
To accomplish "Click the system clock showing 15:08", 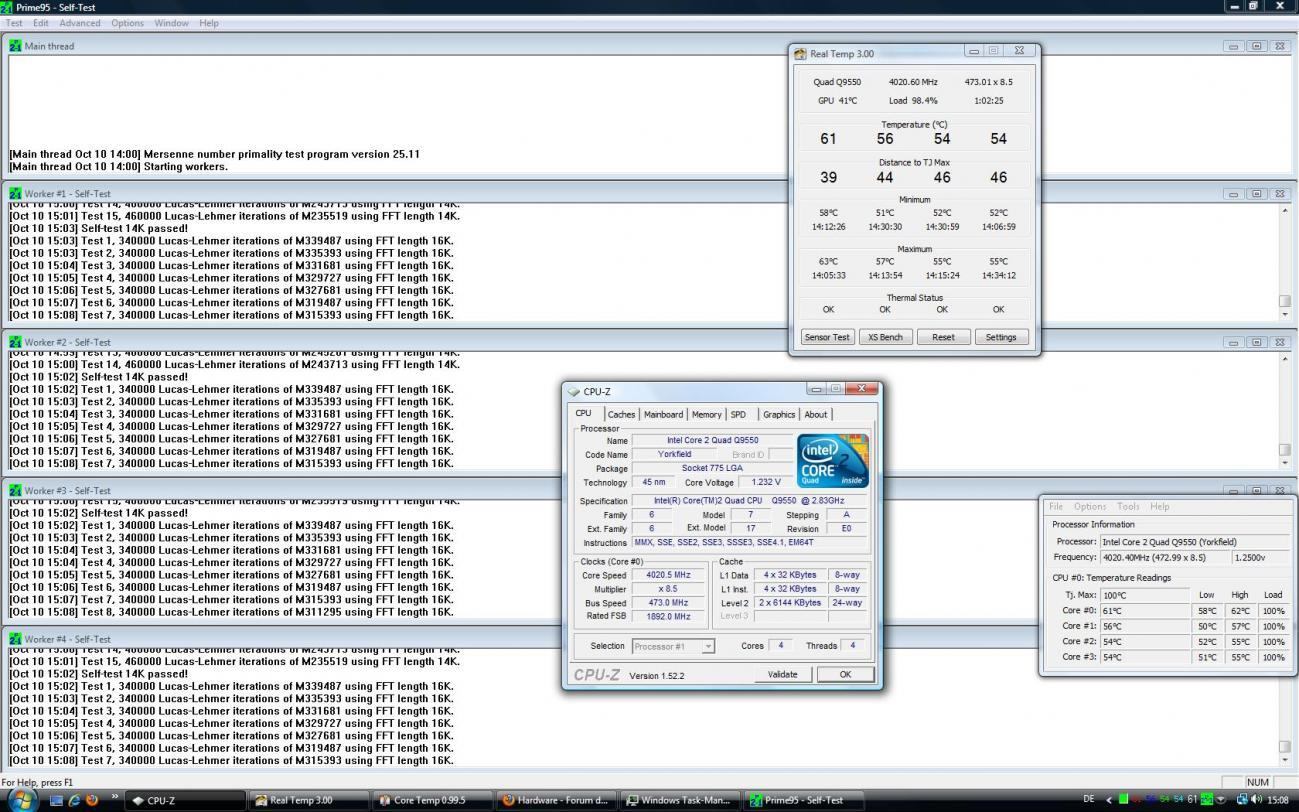I will [1277, 800].
